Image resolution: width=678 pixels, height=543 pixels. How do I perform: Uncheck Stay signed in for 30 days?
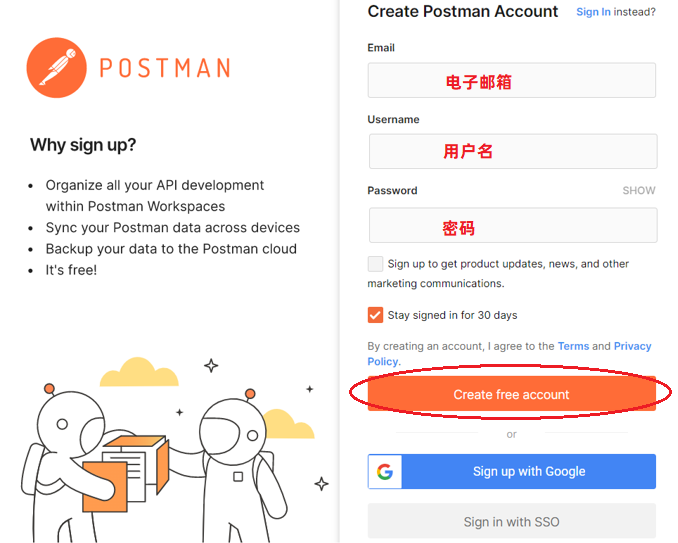coord(376,315)
